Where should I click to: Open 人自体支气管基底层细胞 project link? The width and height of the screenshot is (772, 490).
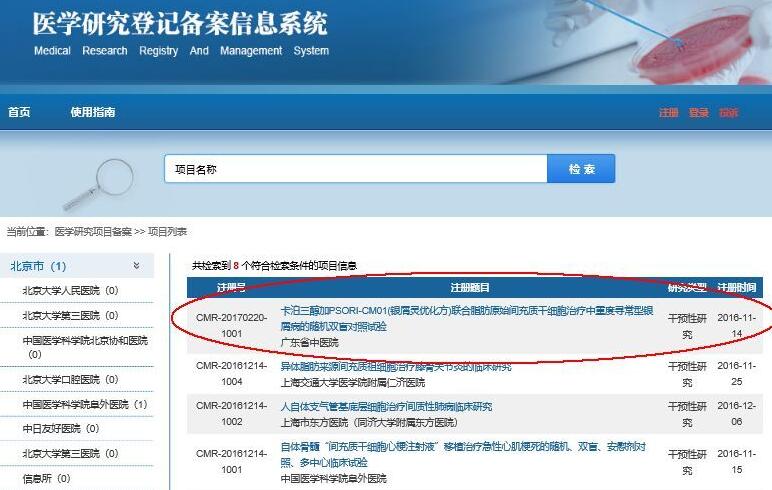tap(386, 407)
